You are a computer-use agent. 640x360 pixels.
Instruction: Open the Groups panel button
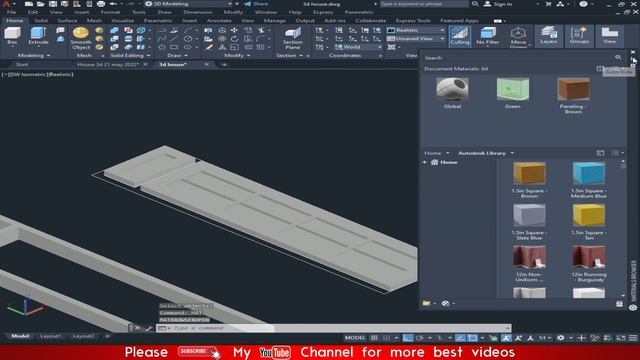(x=579, y=36)
